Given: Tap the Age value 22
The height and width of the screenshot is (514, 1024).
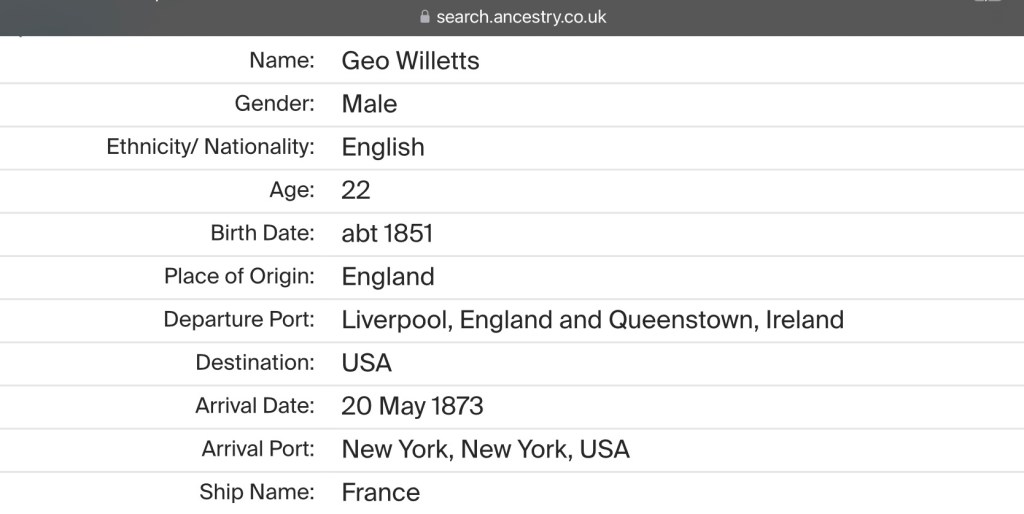Looking at the screenshot, I should tap(356, 190).
